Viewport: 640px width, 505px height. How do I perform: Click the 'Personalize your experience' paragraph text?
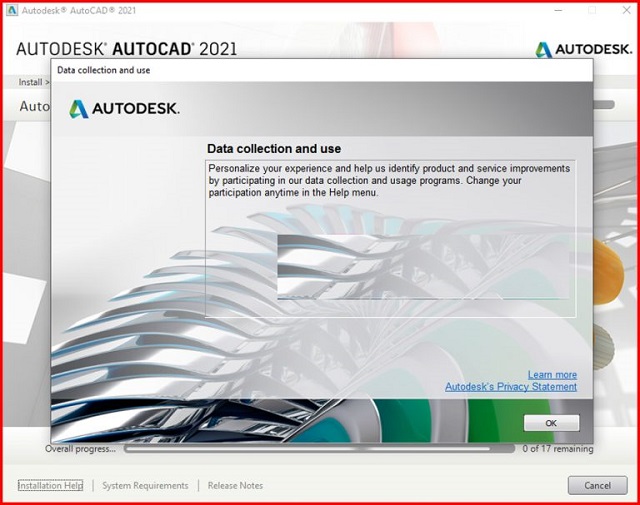pyautogui.click(x=389, y=180)
